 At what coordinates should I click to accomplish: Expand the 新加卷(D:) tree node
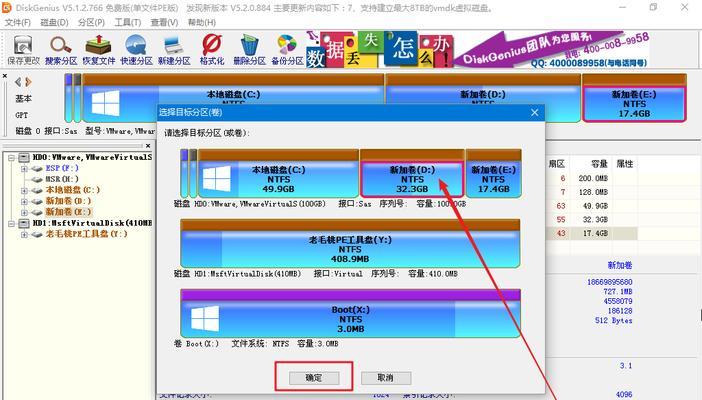(24, 201)
